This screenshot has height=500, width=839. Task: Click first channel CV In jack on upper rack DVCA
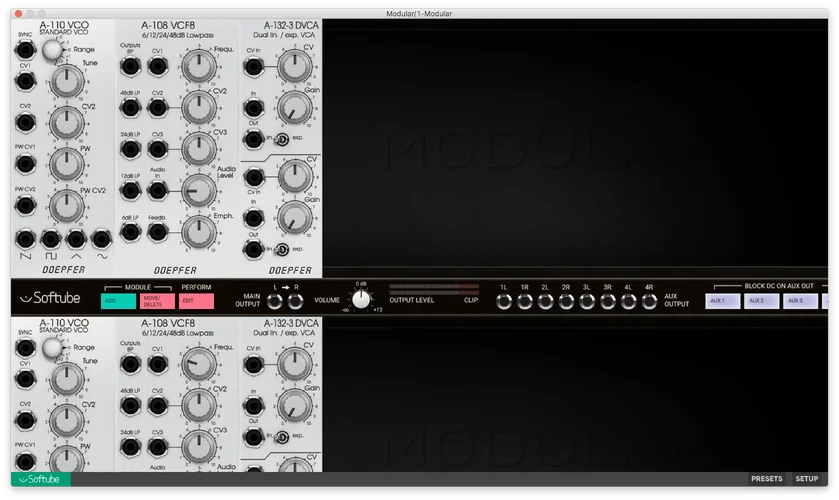point(254,67)
